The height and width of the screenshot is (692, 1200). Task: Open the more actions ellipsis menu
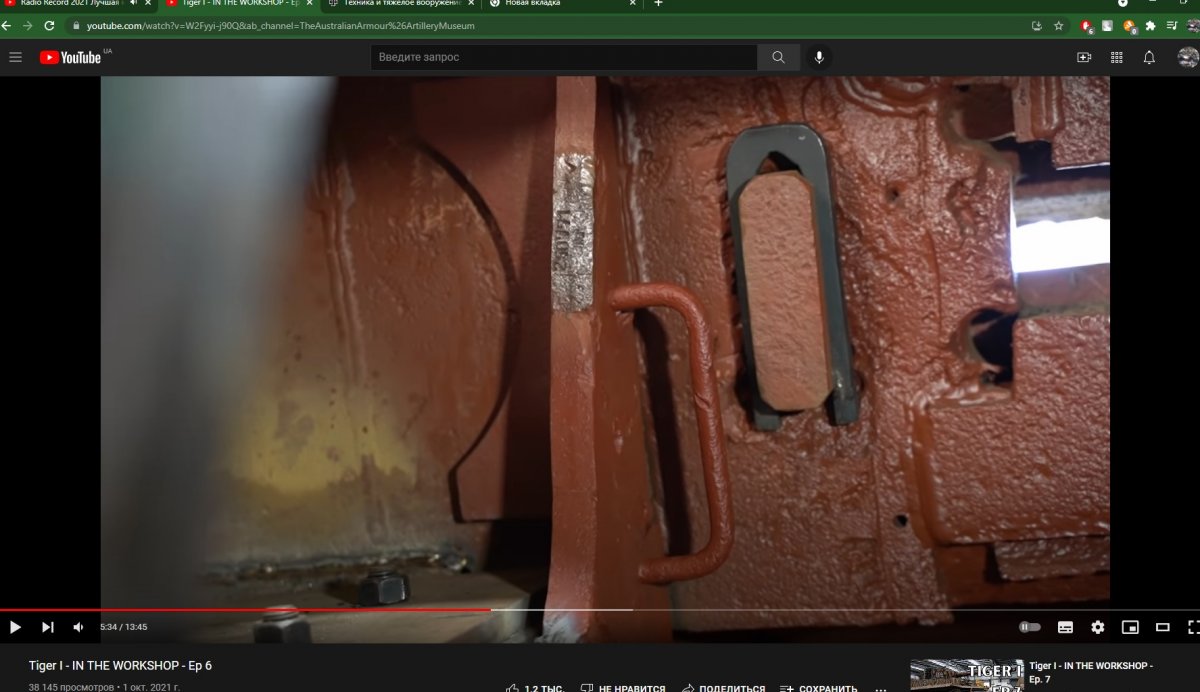click(x=880, y=688)
